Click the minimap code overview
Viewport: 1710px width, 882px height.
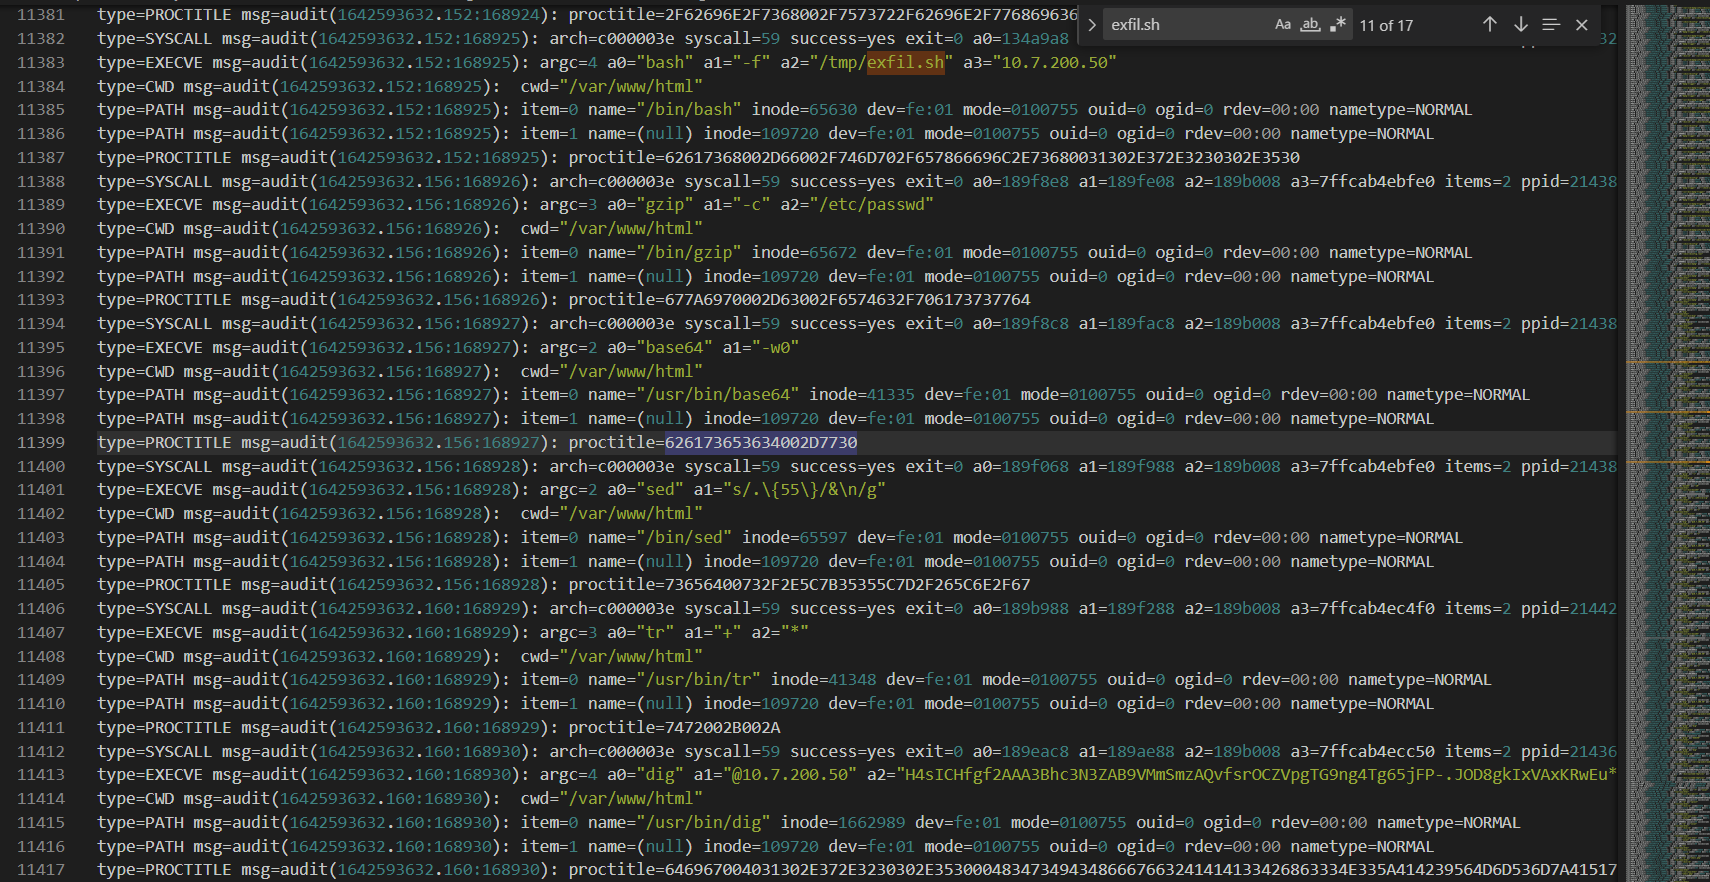pyautogui.click(x=1668, y=441)
